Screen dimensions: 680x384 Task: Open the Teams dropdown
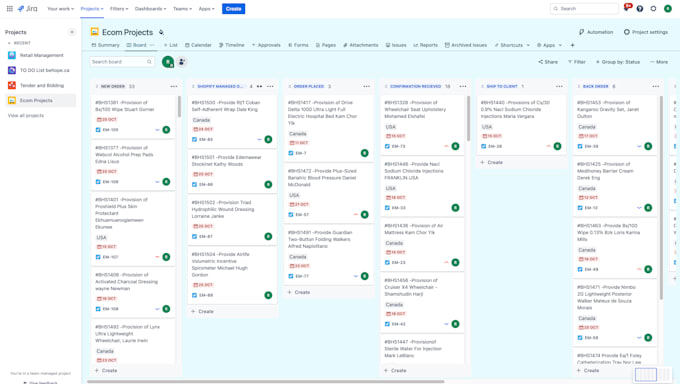[182, 9]
